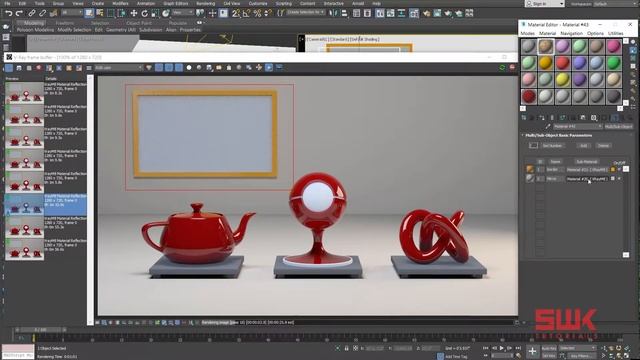This screenshot has height=360, width=640.
Task: Click the Set Number button
Action: point(552,146)
